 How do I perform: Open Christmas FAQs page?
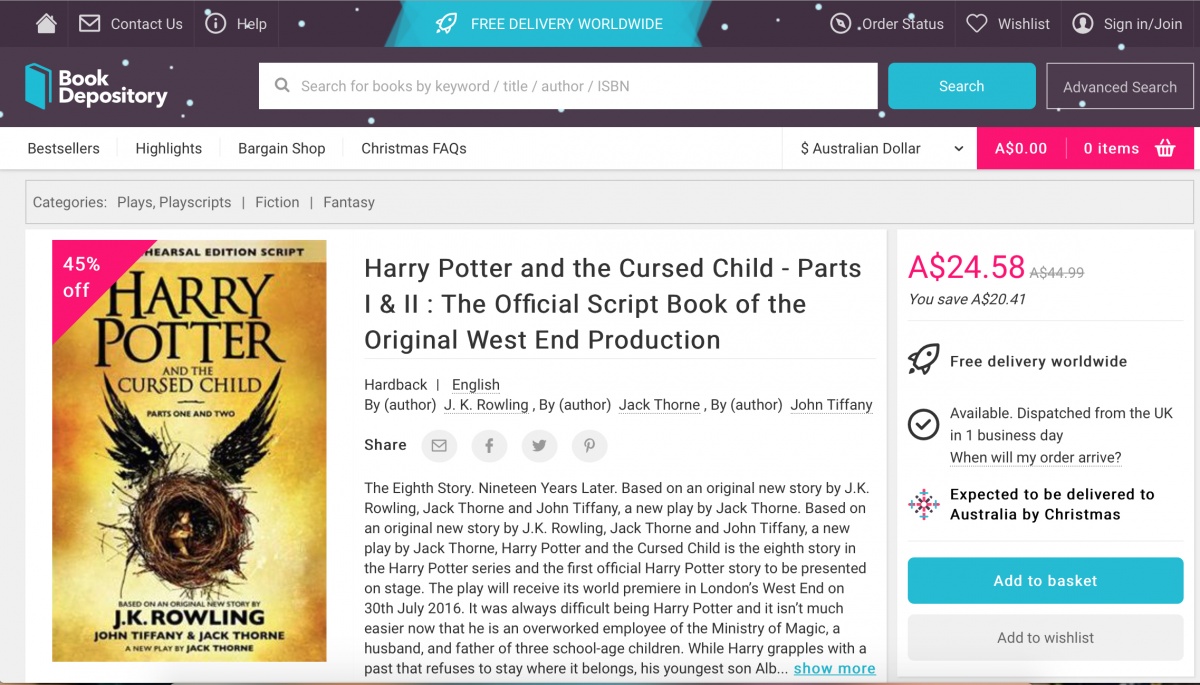pos(413,148)
